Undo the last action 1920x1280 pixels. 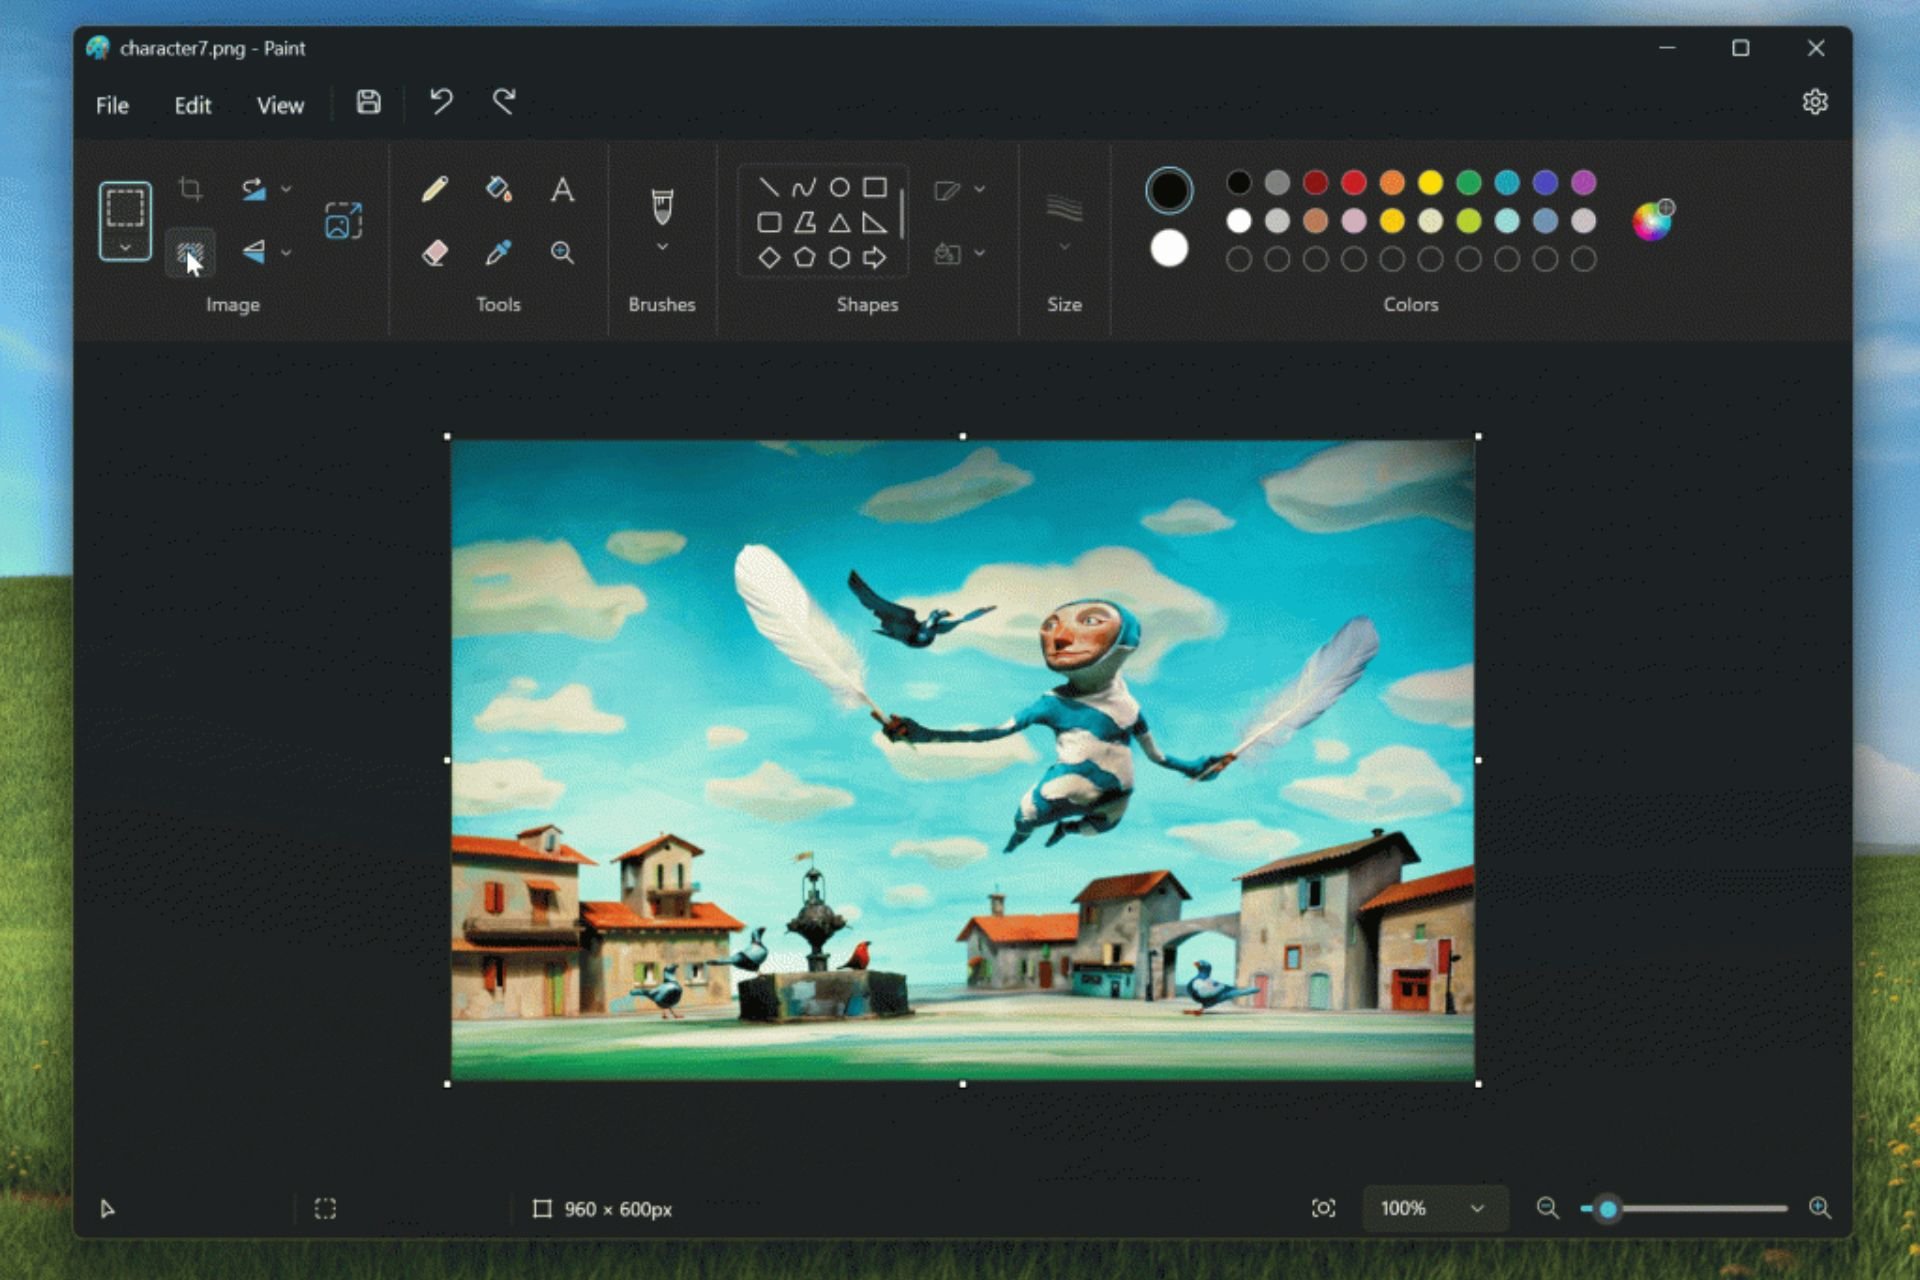point(440,103)
